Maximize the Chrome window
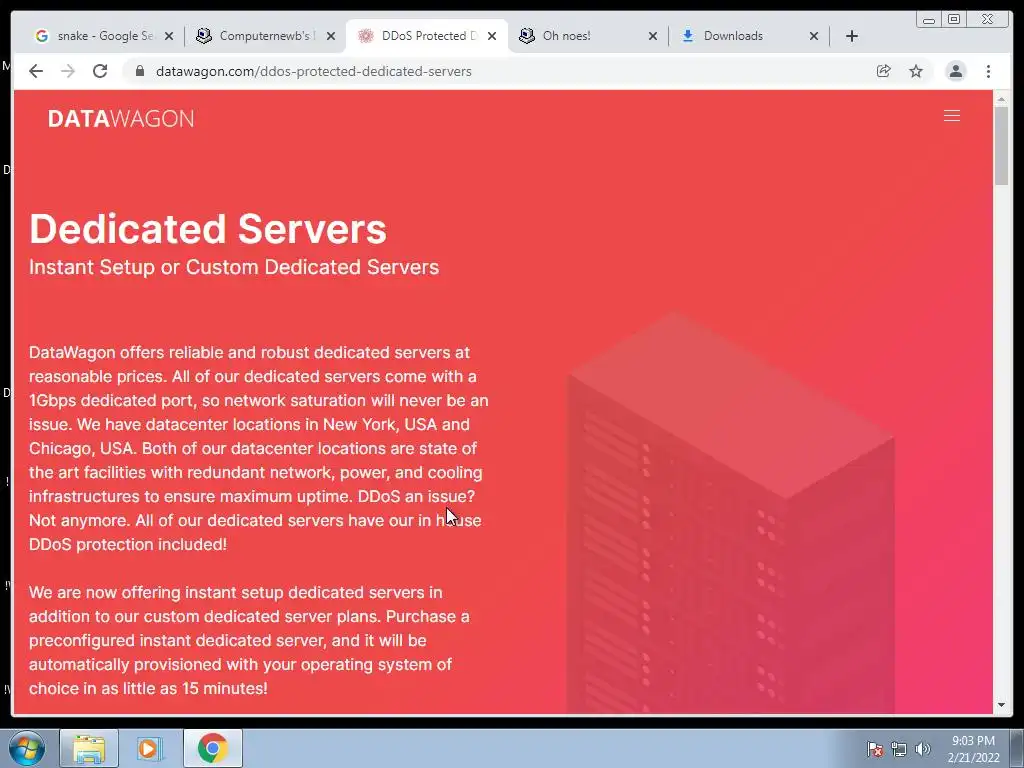1024x768 pixels. pos(954,20)
